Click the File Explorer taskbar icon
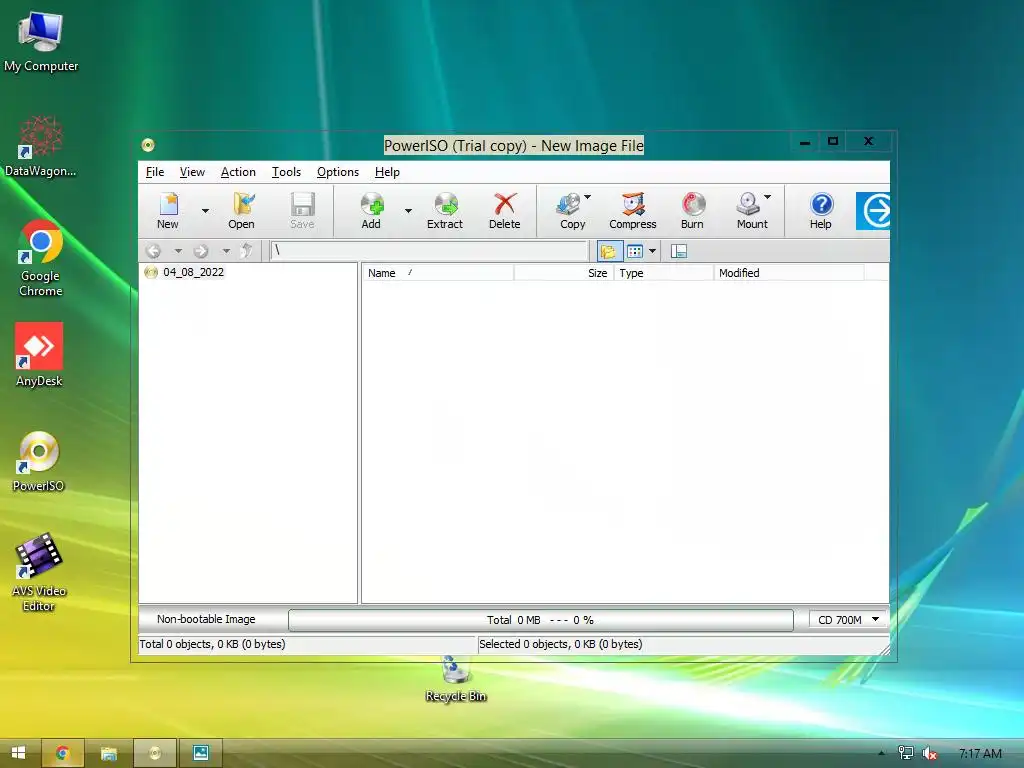Viewport: 1024px width, 768px height. coord(108,753)
